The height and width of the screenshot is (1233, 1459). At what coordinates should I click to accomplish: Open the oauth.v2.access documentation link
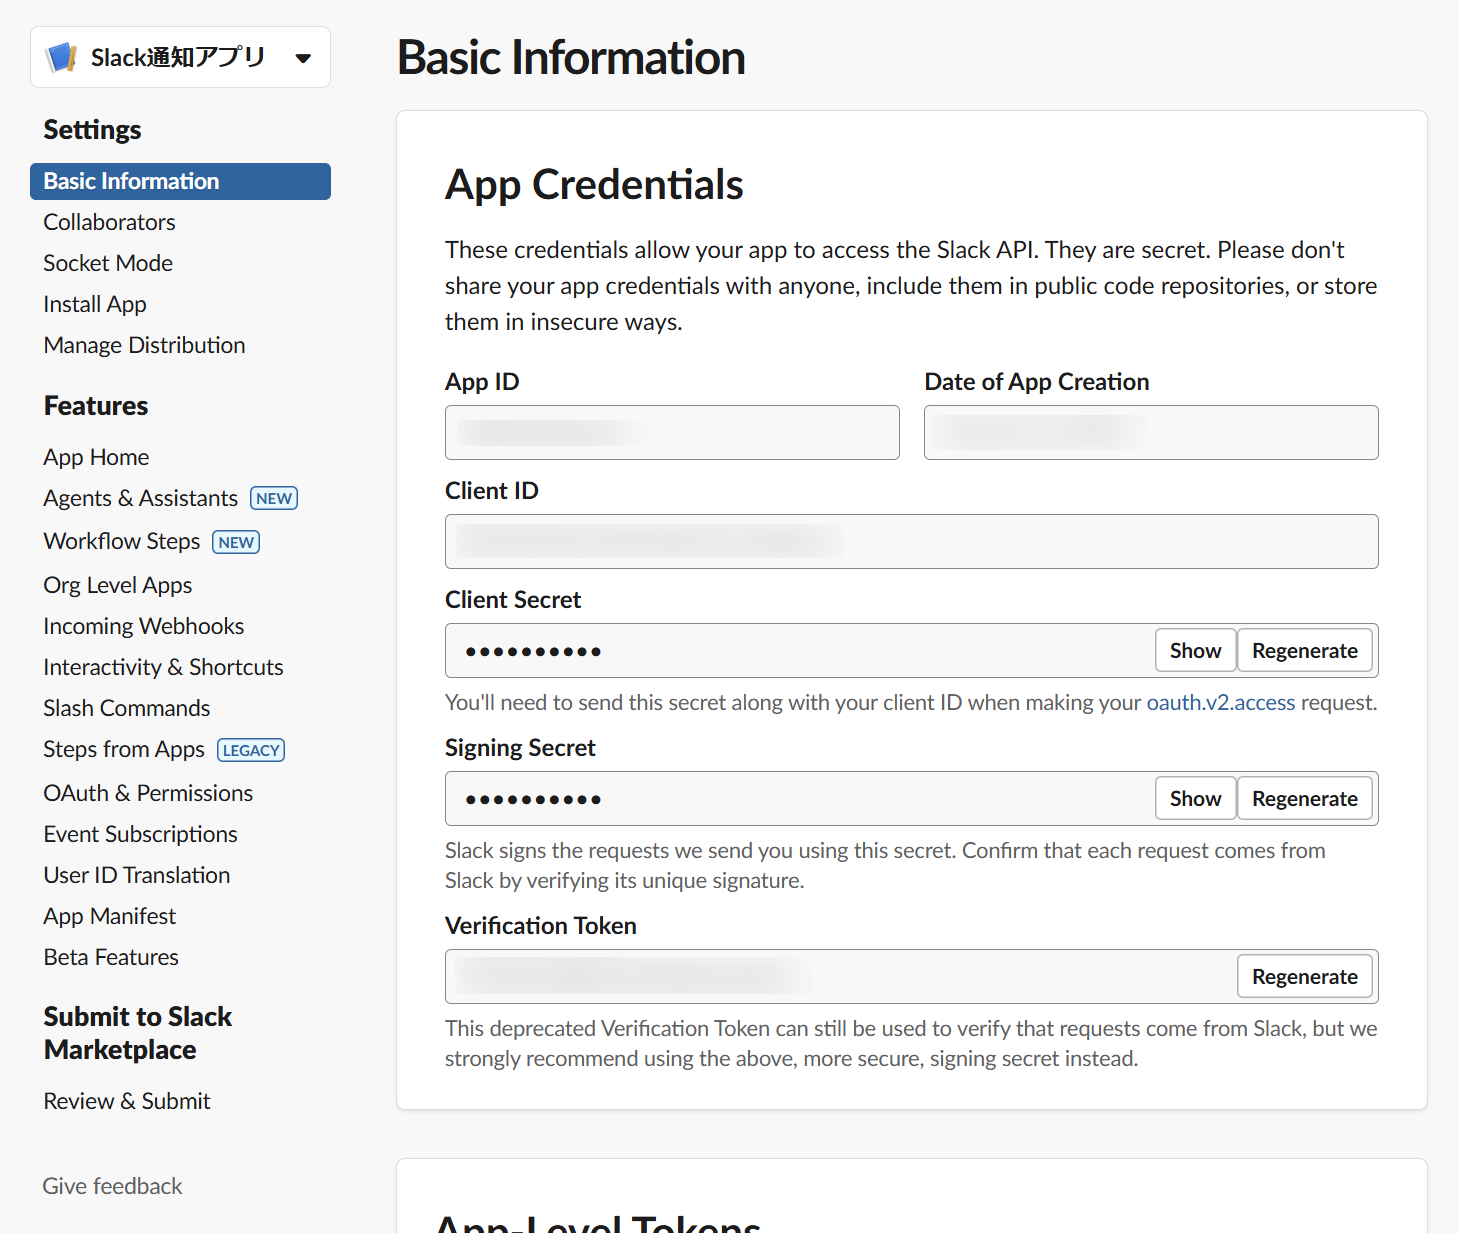coord(1221,703)
